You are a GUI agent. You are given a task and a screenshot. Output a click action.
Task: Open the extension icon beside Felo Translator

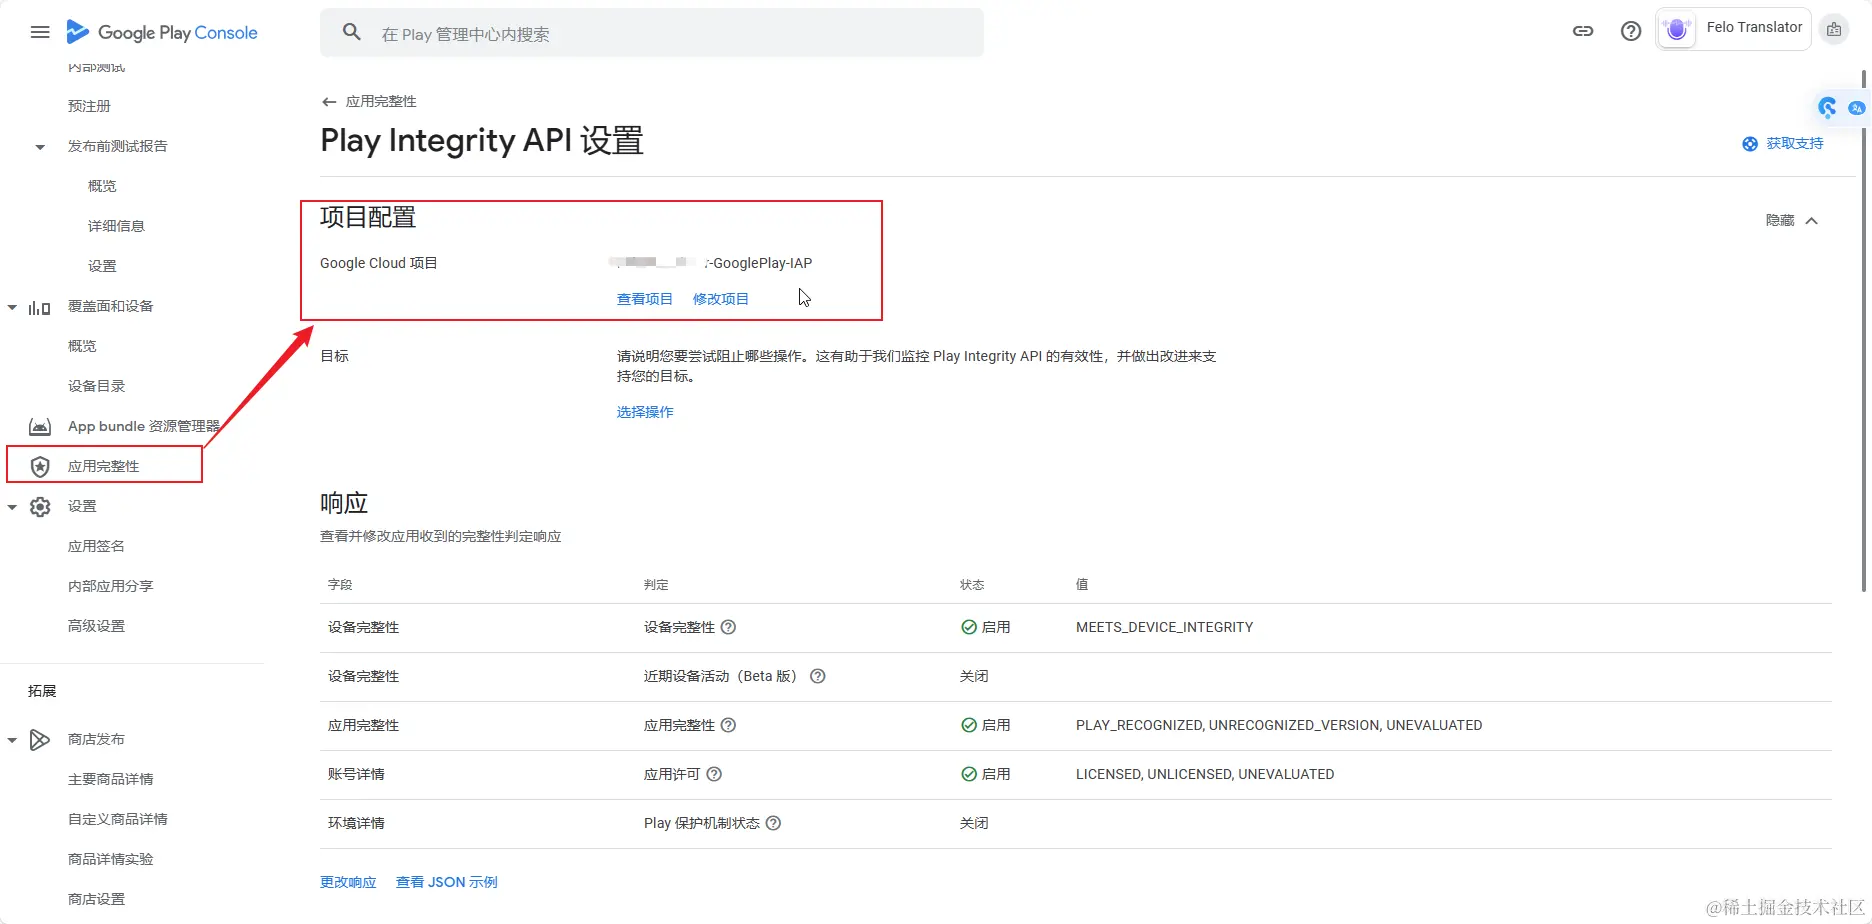pos(1834,30)
